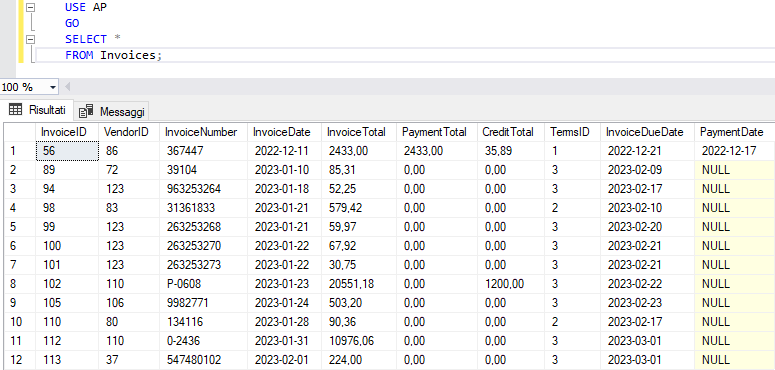Select row header number 8

[x=20, y=284]
